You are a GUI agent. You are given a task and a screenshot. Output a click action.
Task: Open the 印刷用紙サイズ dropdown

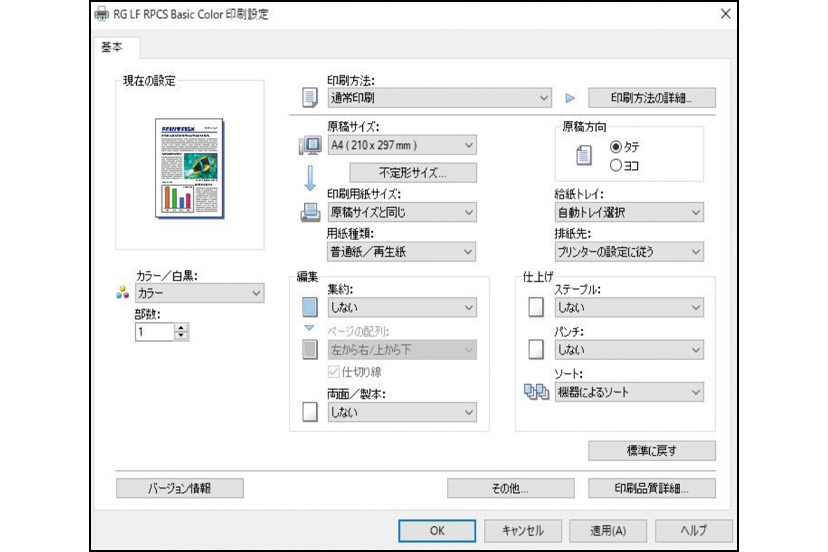pos(402,212)
